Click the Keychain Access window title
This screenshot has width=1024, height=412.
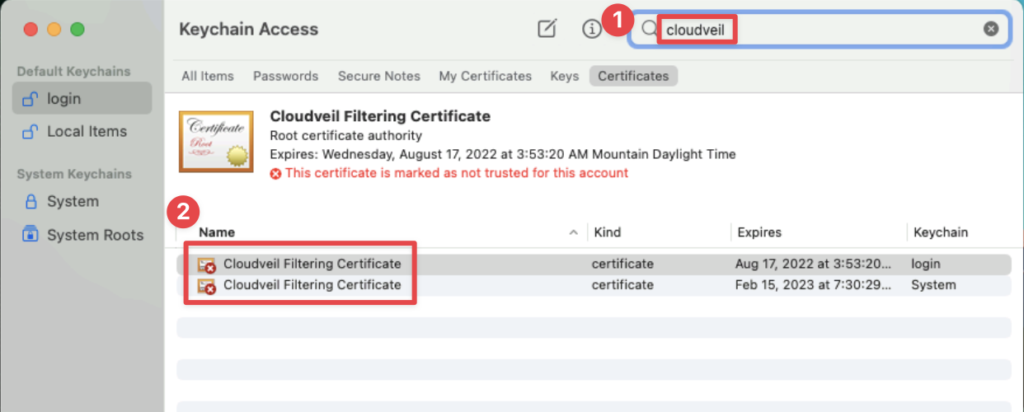click(249, 29)
